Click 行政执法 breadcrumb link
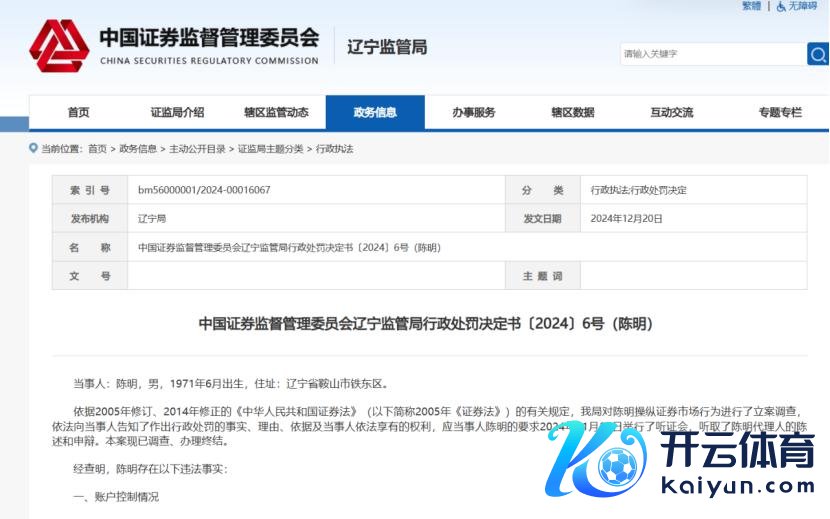 [x=335, y=149]
